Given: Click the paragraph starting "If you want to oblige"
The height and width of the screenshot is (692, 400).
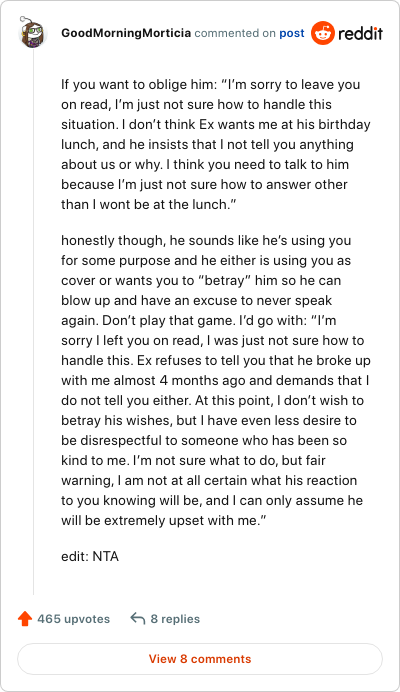Looking at the screenshot, I should (215, 144).
